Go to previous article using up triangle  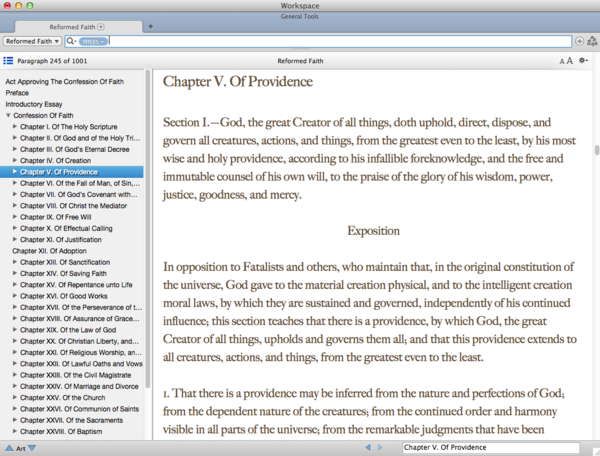[x=9, y=448]
